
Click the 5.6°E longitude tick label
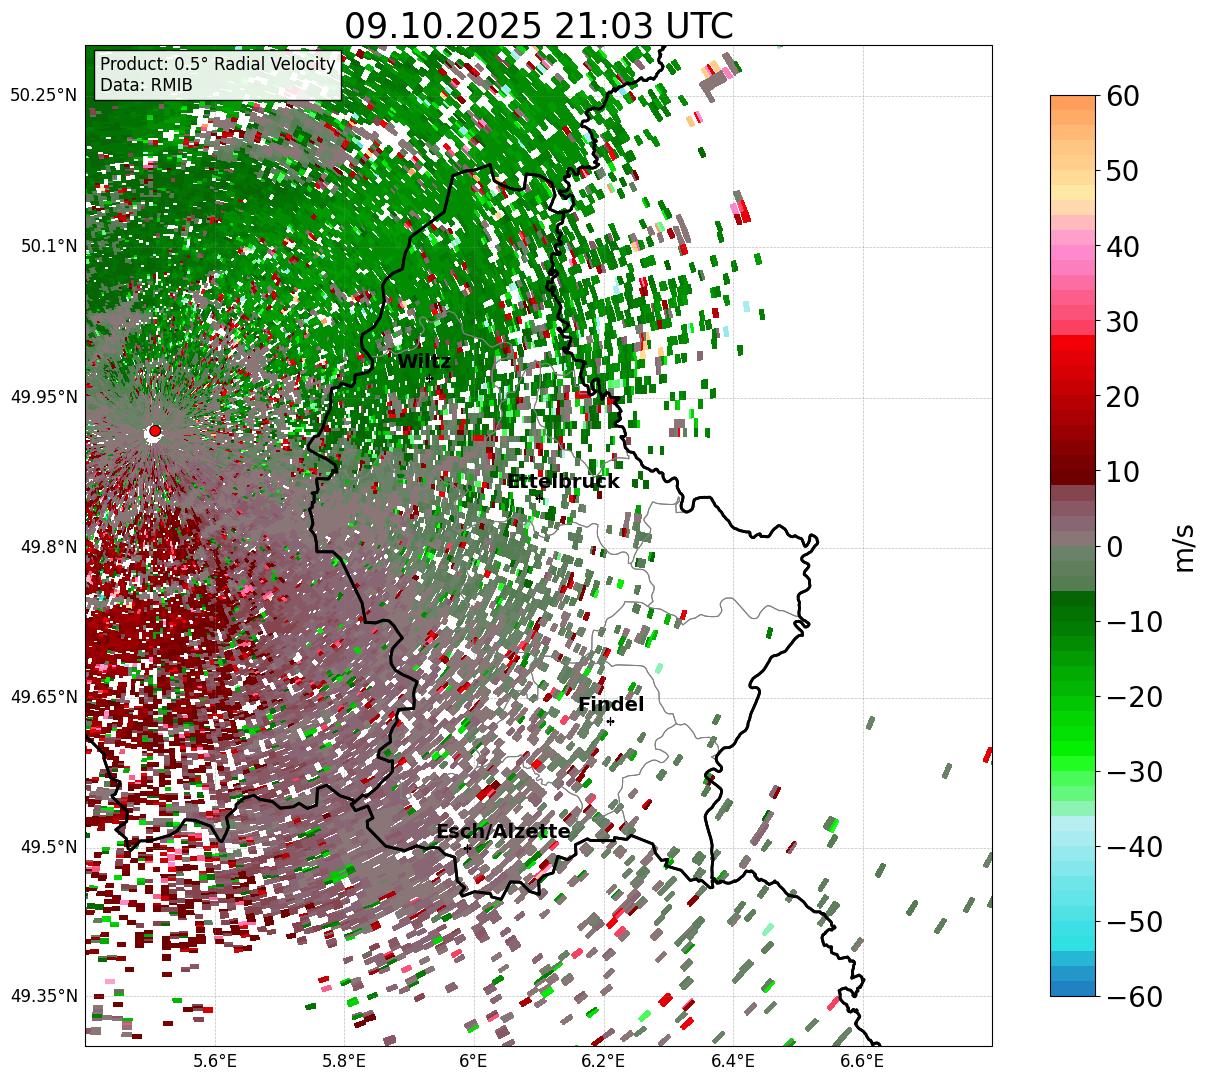tap(215, 1061)
